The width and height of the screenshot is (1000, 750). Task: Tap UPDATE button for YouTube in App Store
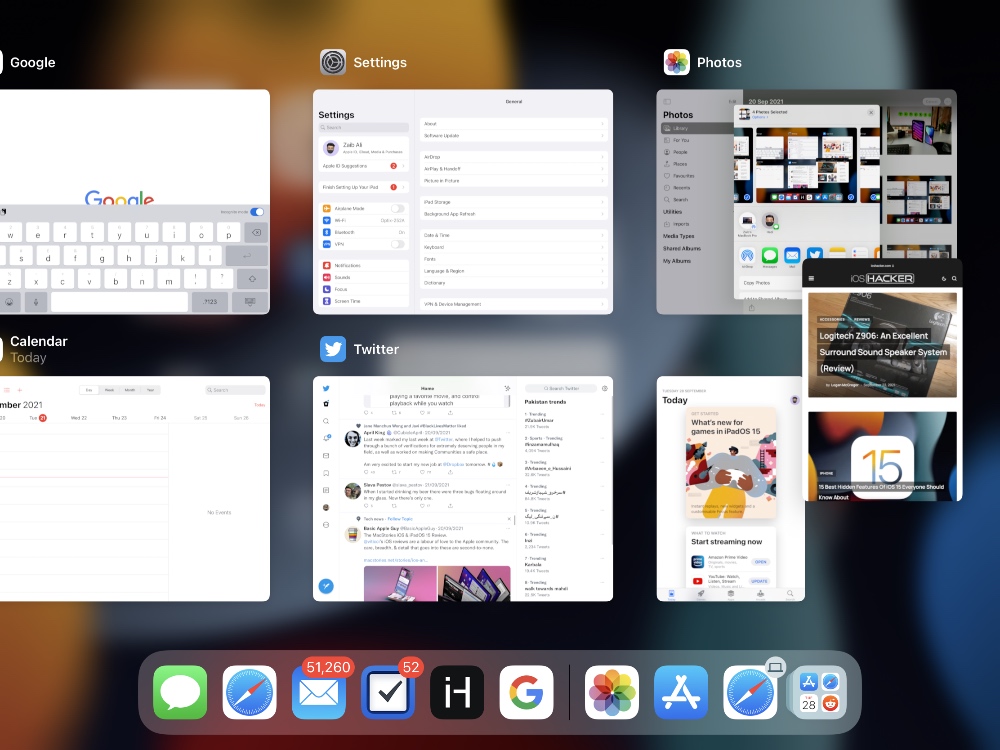click(759, 581)
